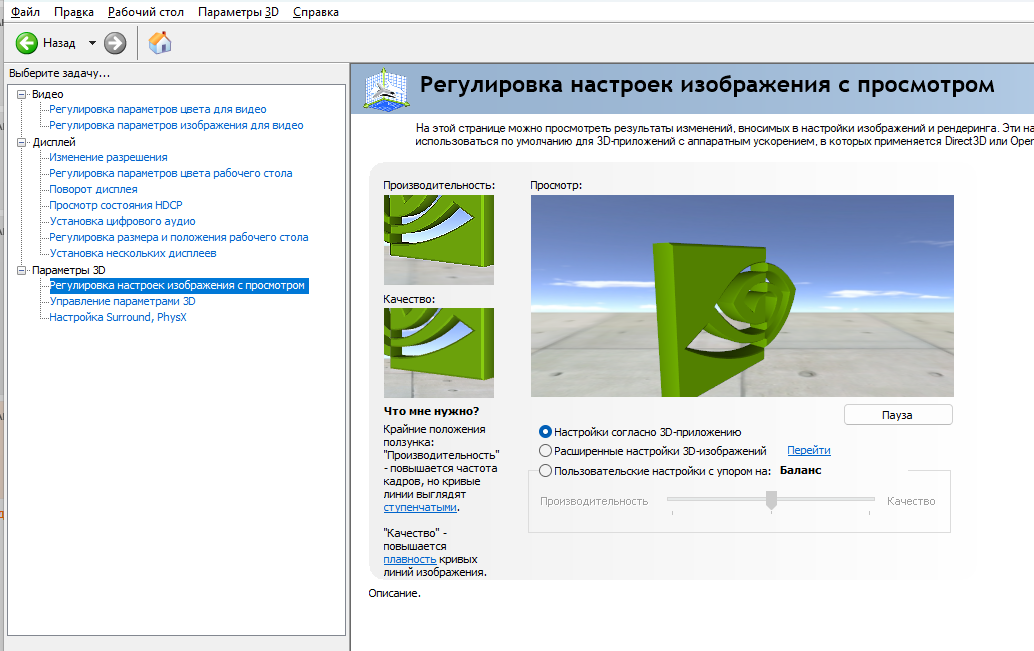
Task: Select Регулировка параметров изображения для видео
Action: 176,125
